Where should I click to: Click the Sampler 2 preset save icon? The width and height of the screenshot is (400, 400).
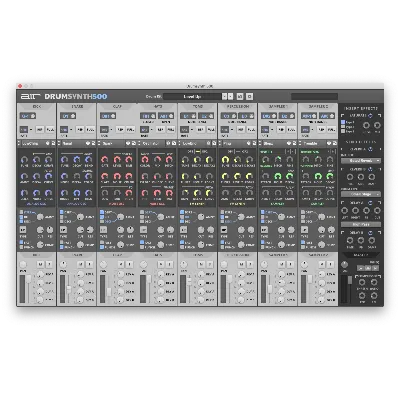[335, 143]
